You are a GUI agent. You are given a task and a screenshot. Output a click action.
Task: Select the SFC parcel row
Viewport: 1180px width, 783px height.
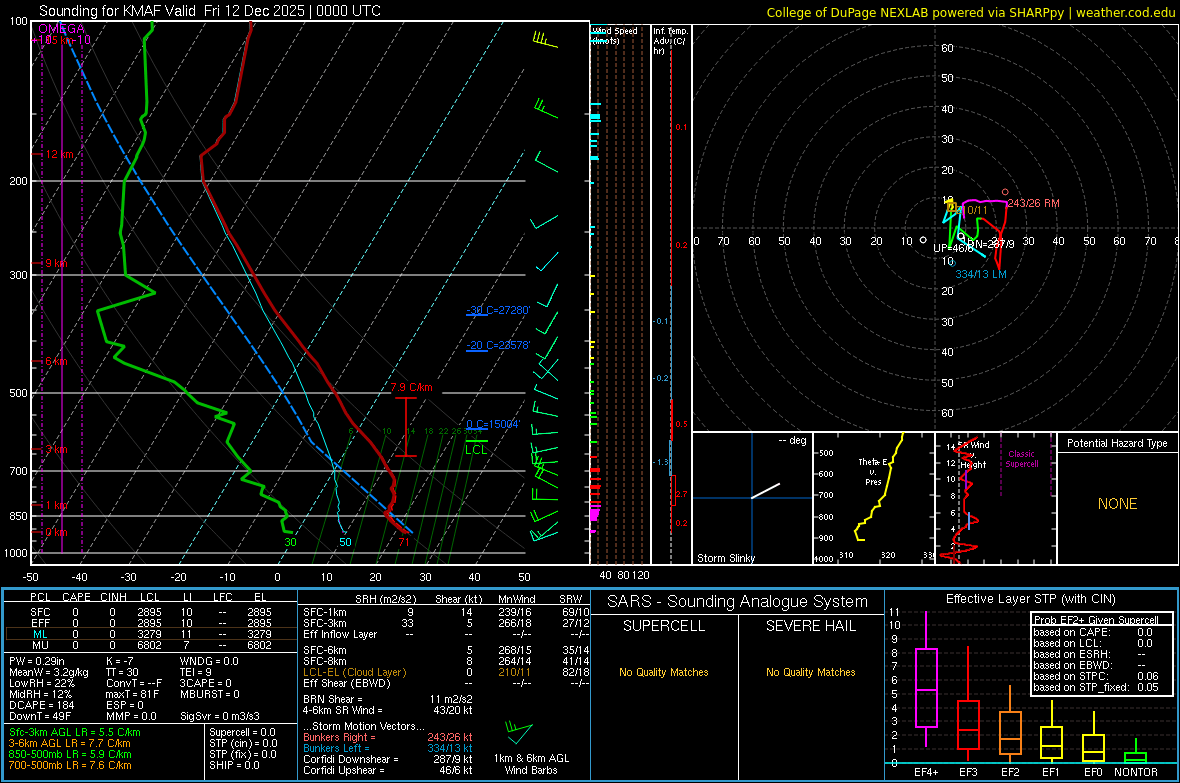(x=151, y=613)
